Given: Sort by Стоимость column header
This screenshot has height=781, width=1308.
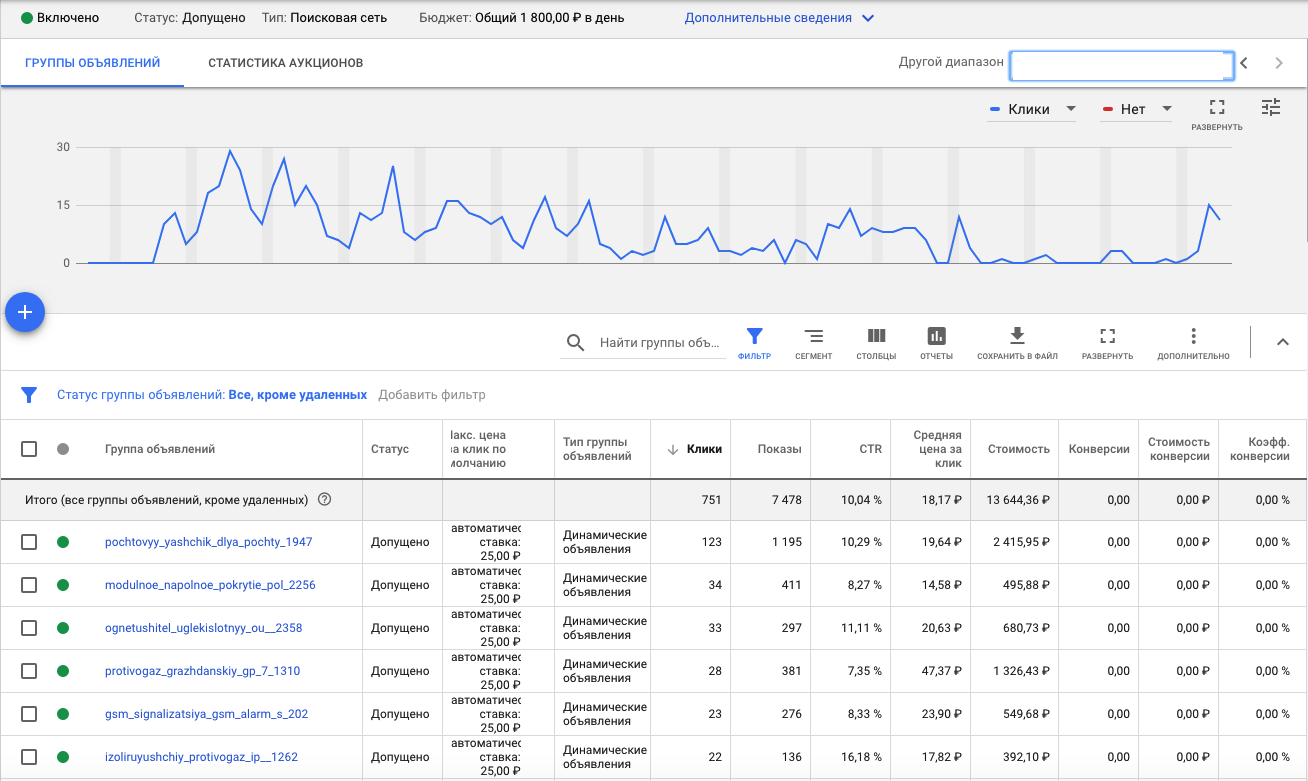Looking at the screenshot, I should click(x=1018, y=449).
